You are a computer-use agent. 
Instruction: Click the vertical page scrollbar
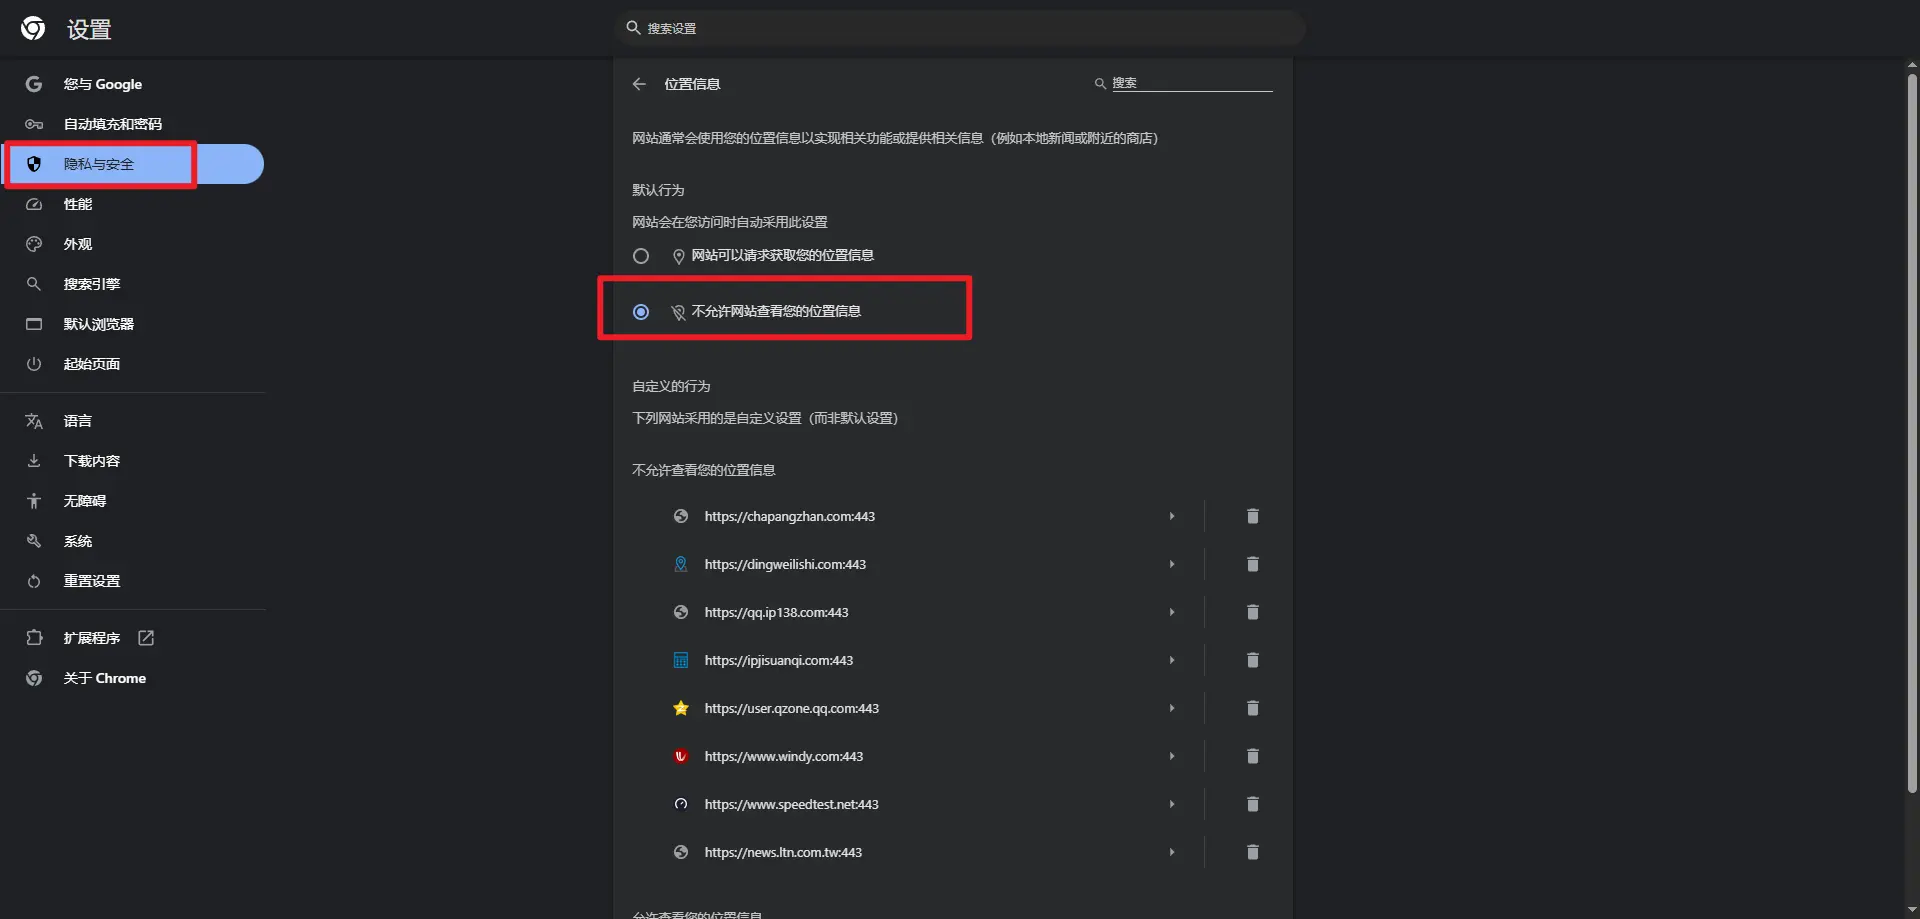tap(1912, 430)
